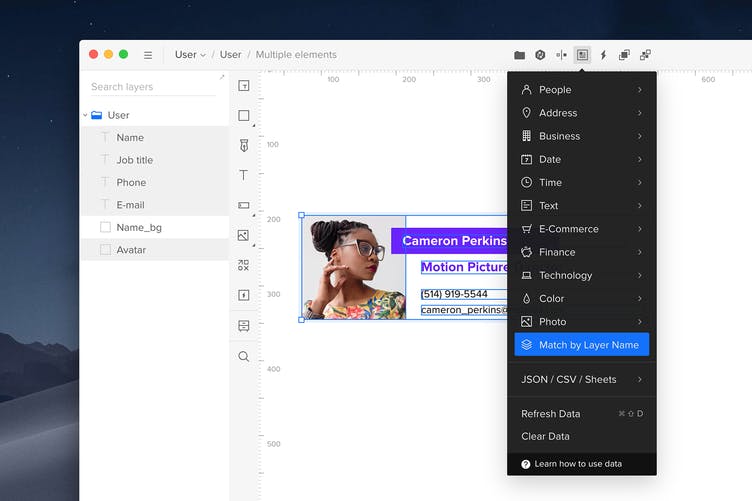
Task: Click the Motion Picture job title text
Action: pos(464,267)
